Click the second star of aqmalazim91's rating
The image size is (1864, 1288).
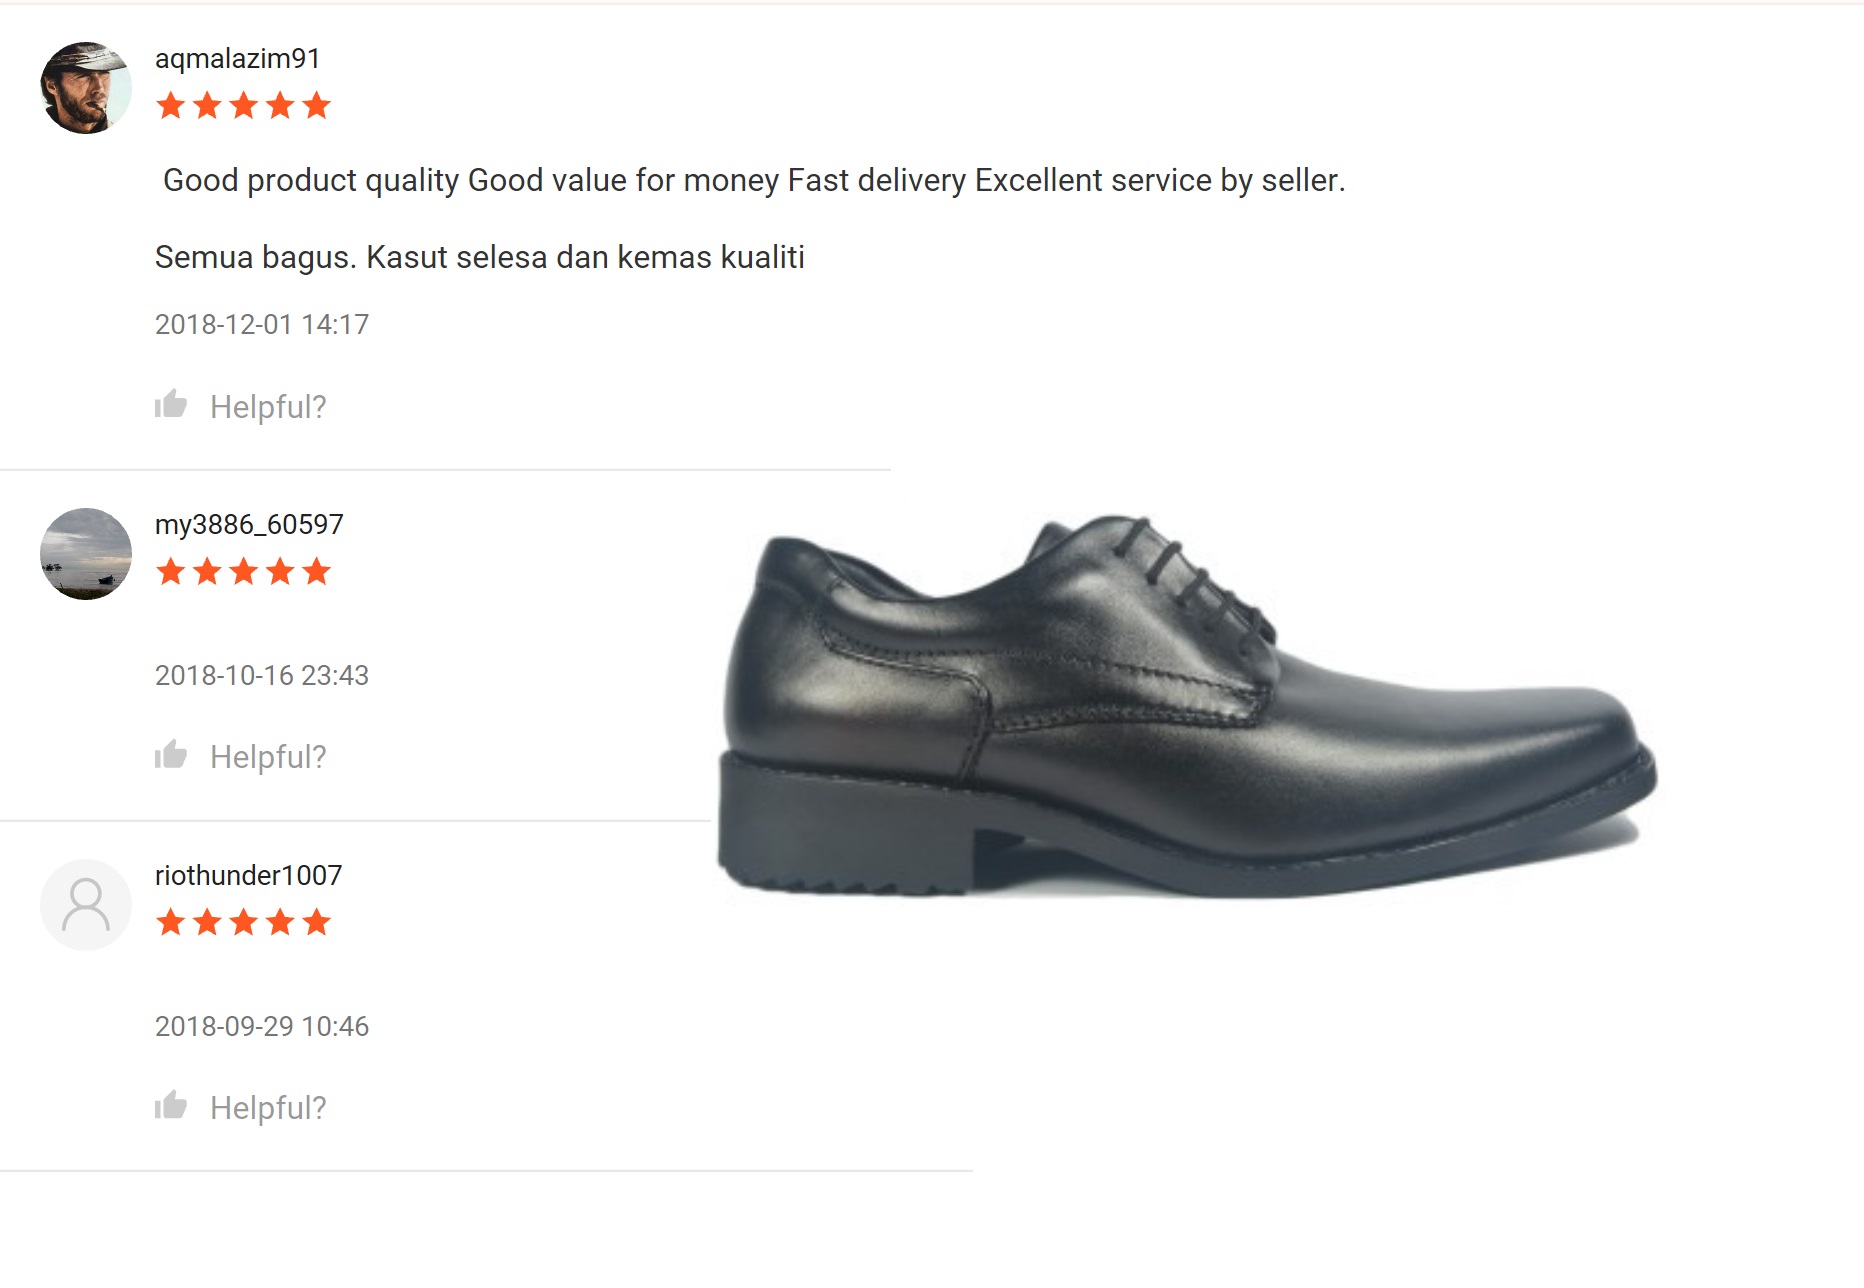pyautogui.click(x=210, y=105)
